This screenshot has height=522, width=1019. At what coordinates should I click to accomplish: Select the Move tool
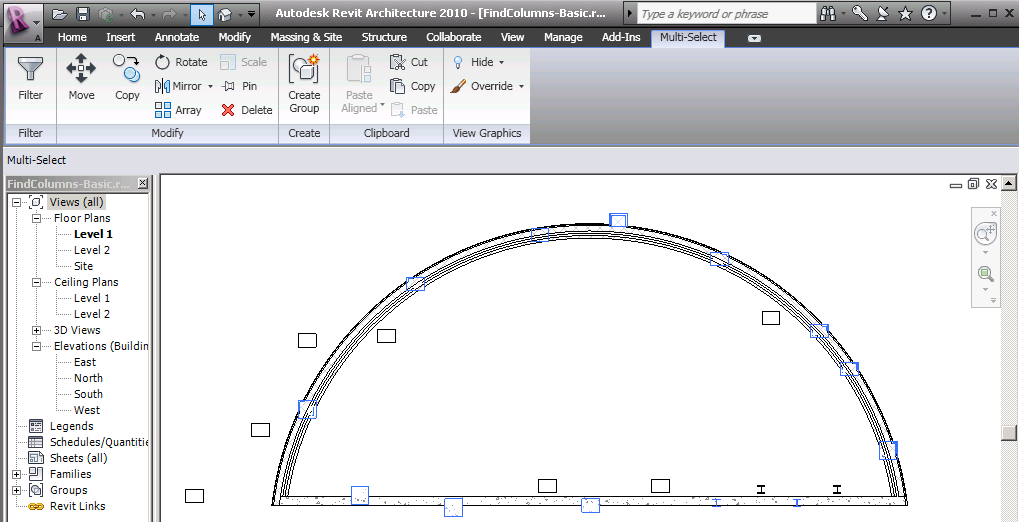point(81,79)
